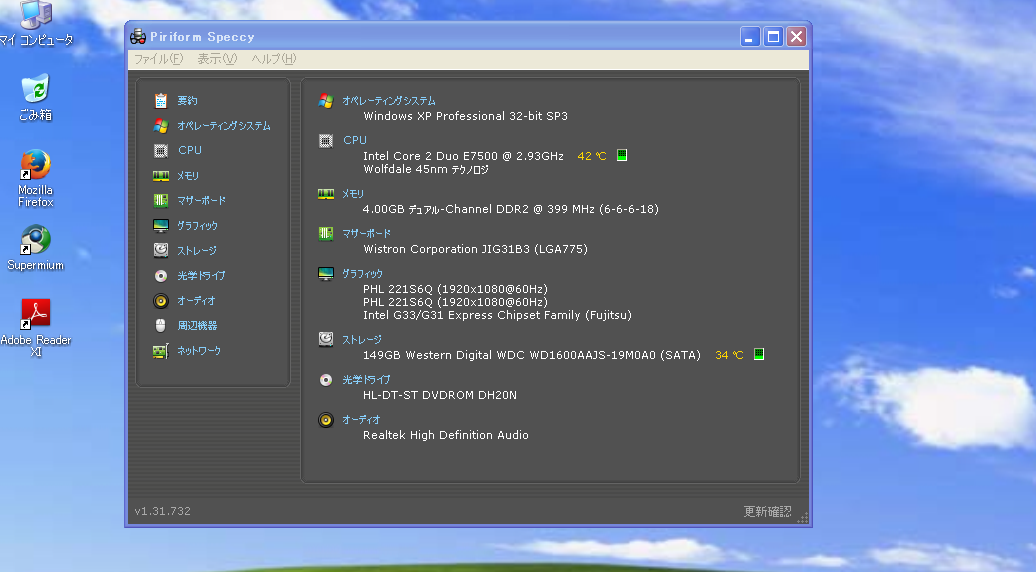This screenshot has width=1036, height=572.
Task: Select the 要約 summary clipboard icon in sidebar
Action: tap(161, 100)
